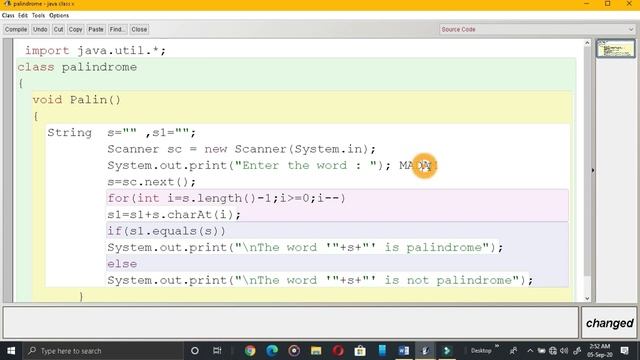Click the 'changed' status label
This screenshot has height=360, width=640.
609,323
